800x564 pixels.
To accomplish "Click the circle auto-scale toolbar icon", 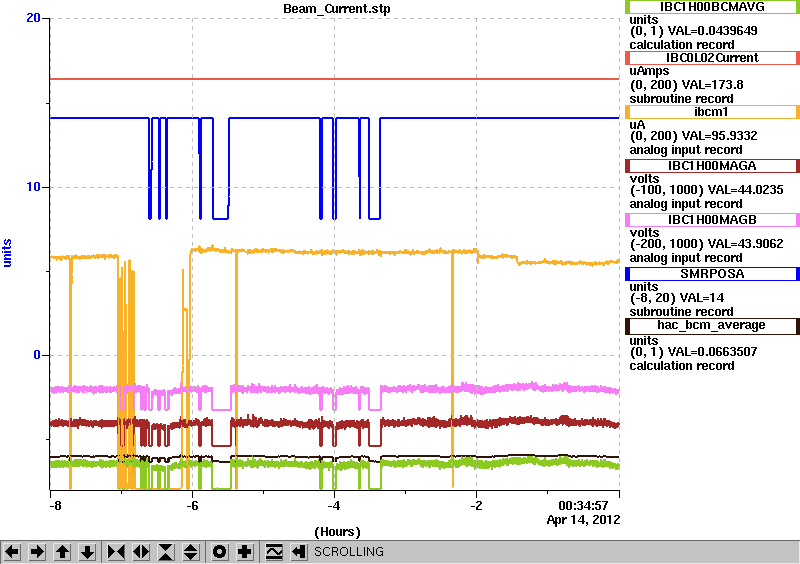I will [219, 552].
